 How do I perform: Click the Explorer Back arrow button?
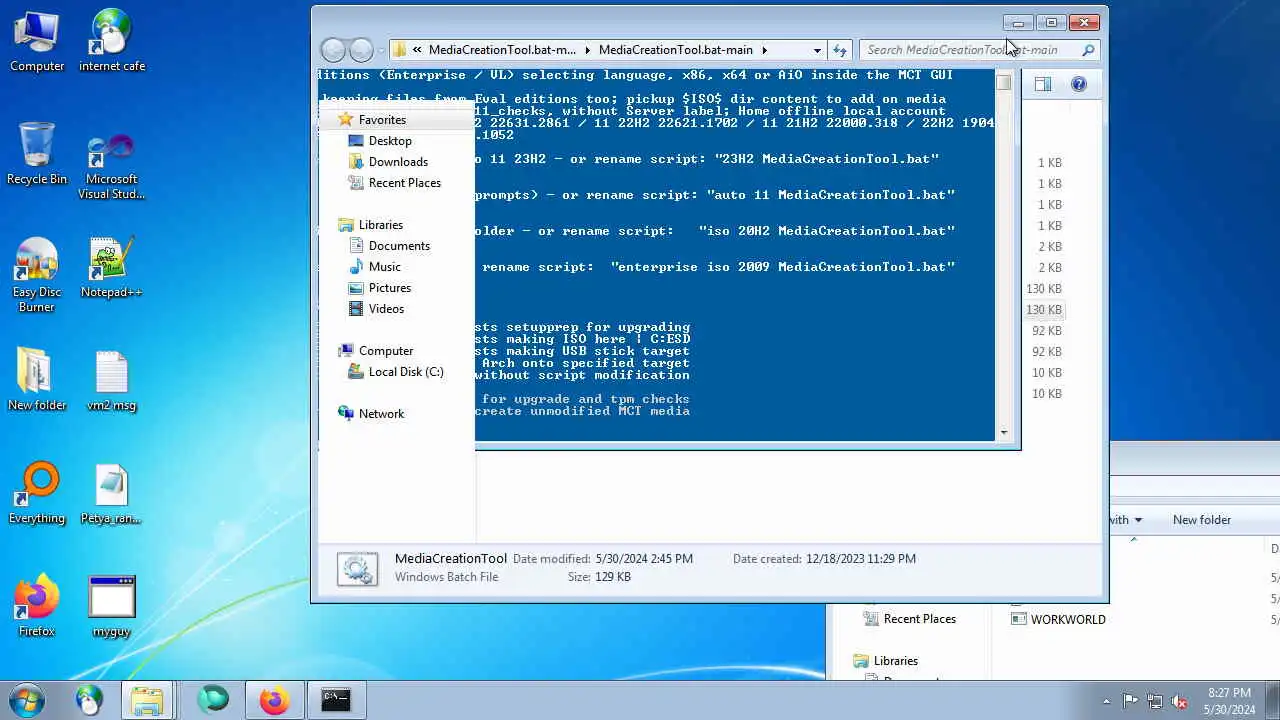point(333,49)
